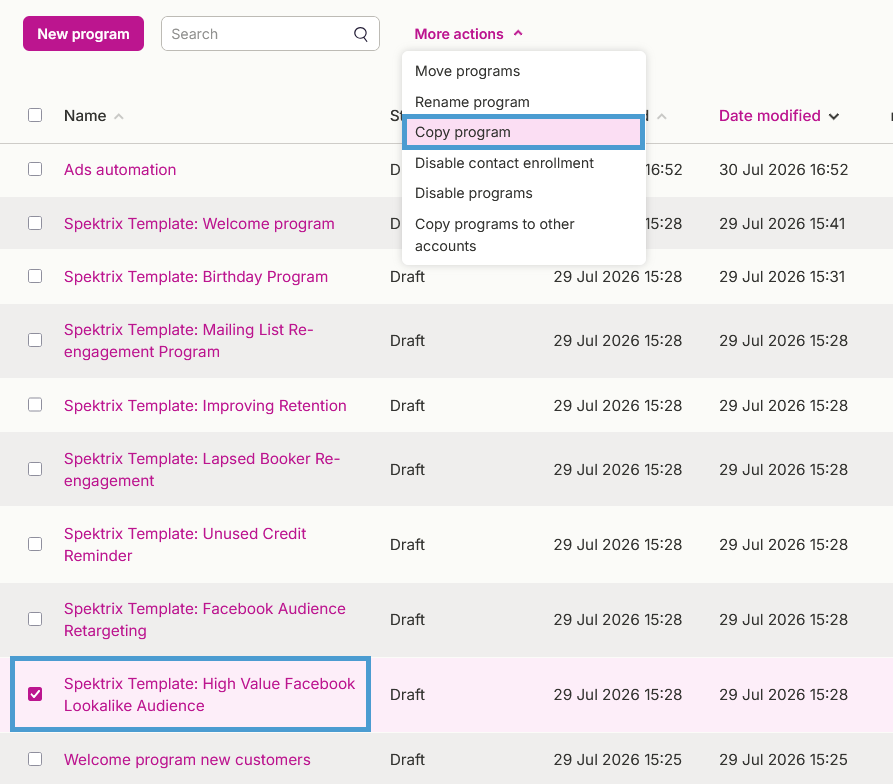Choose Rename program menu item
The image size is (893, 784).
[x=524, y=102]
